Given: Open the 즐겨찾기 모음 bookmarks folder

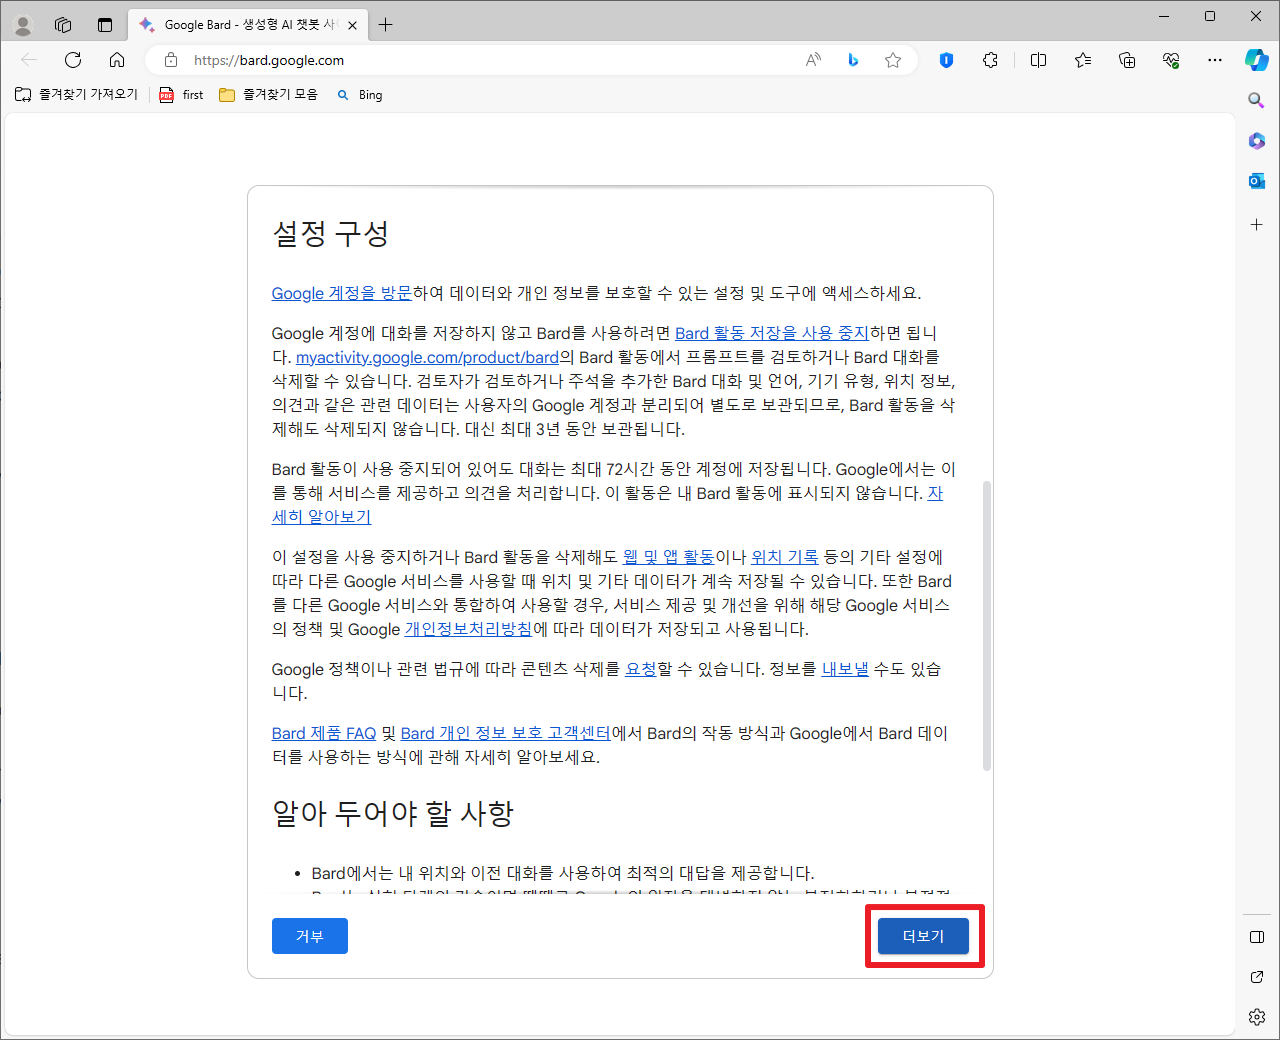Looking at the screenshot, I should tap(269, 94).
